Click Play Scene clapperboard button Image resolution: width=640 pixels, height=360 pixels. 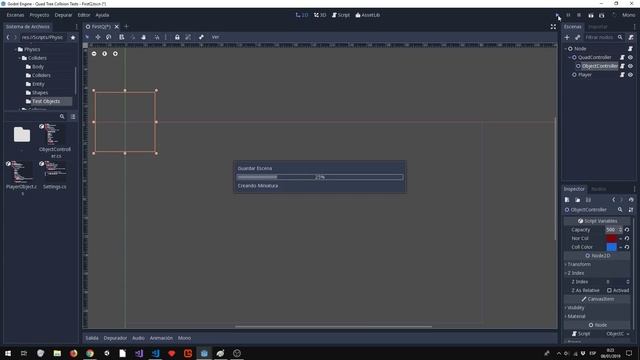pos(591,15)
